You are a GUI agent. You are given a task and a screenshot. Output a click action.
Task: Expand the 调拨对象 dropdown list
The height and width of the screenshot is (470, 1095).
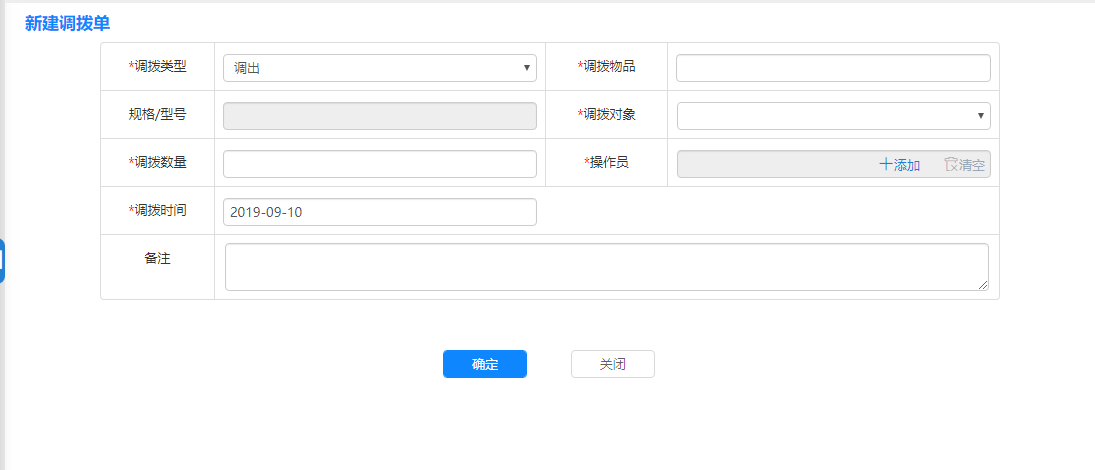tap(833, 116)
